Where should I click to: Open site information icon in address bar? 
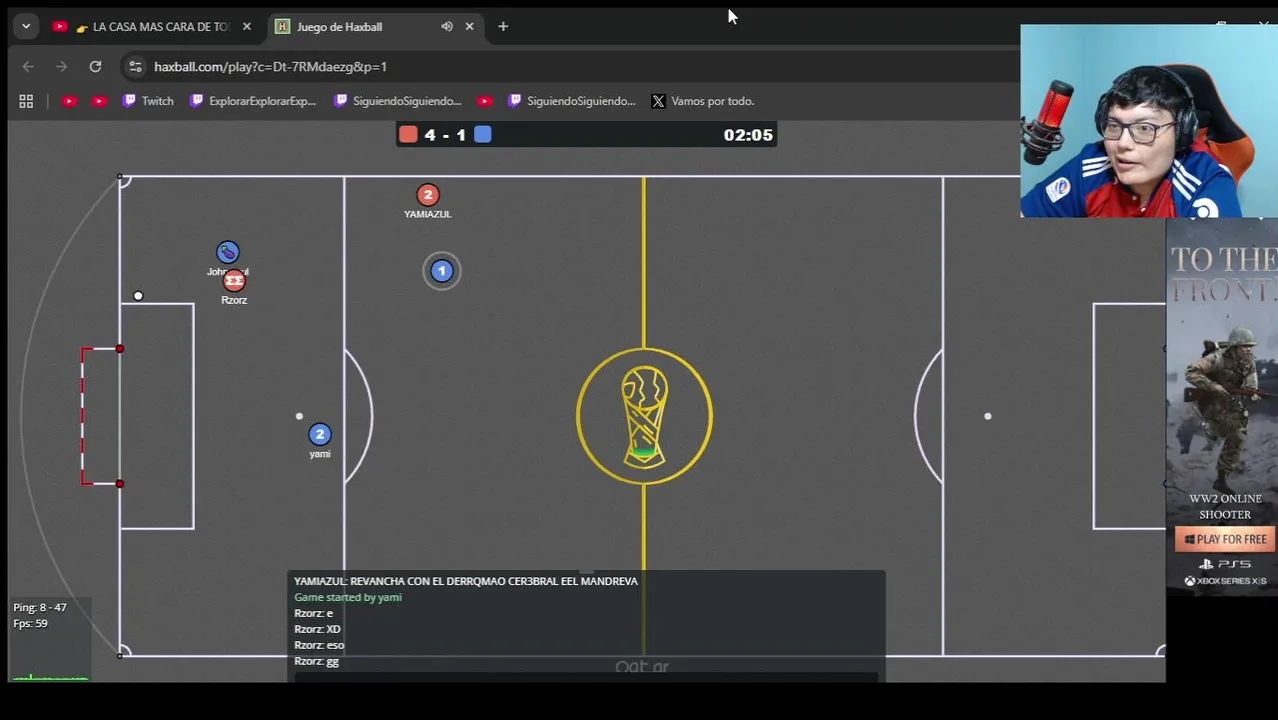coord(135,67)
